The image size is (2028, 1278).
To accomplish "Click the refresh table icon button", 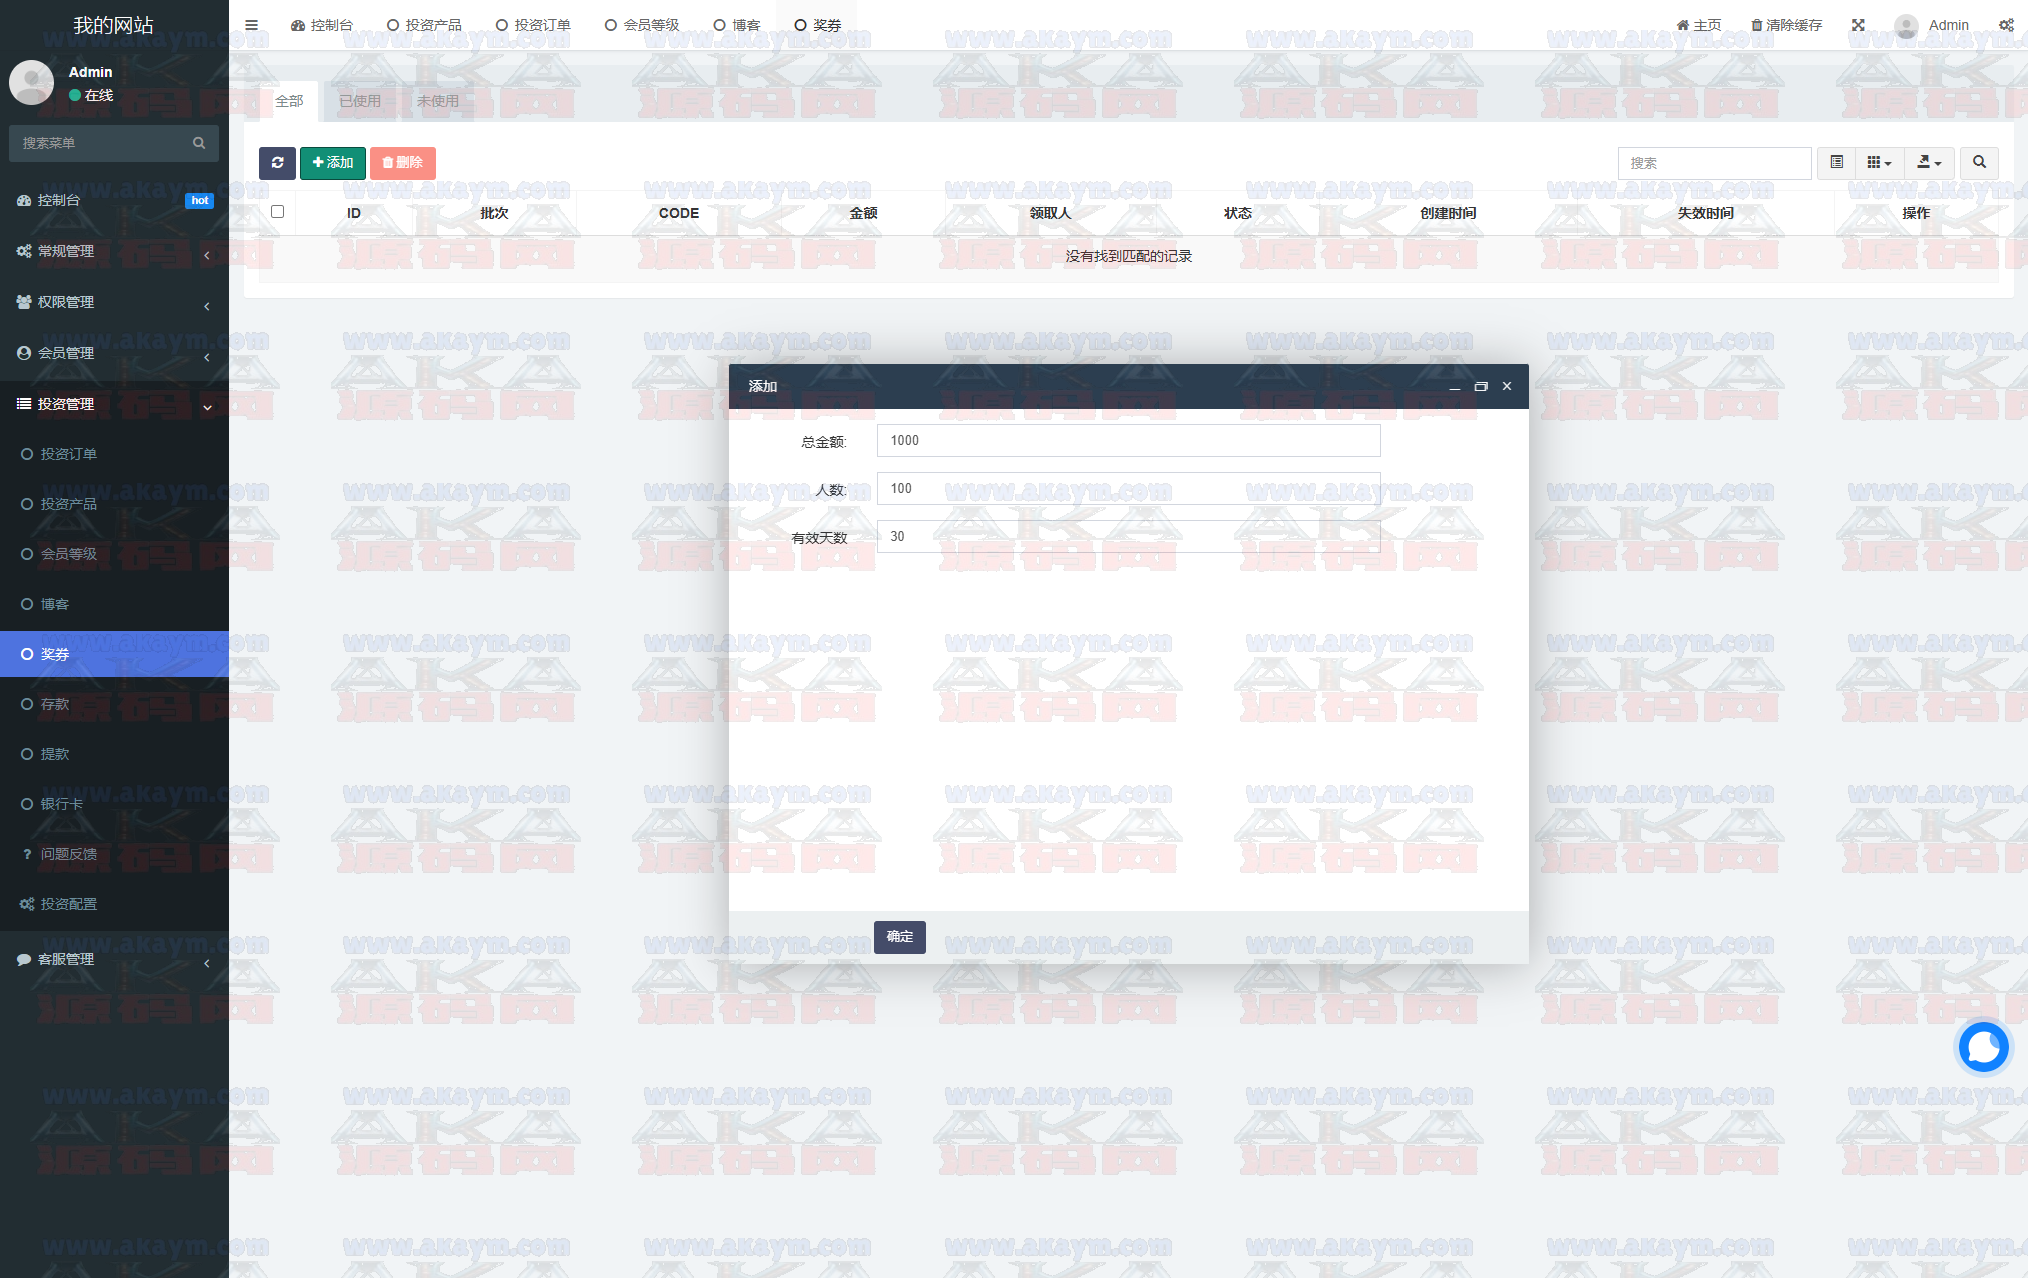I will pos(277,163).
